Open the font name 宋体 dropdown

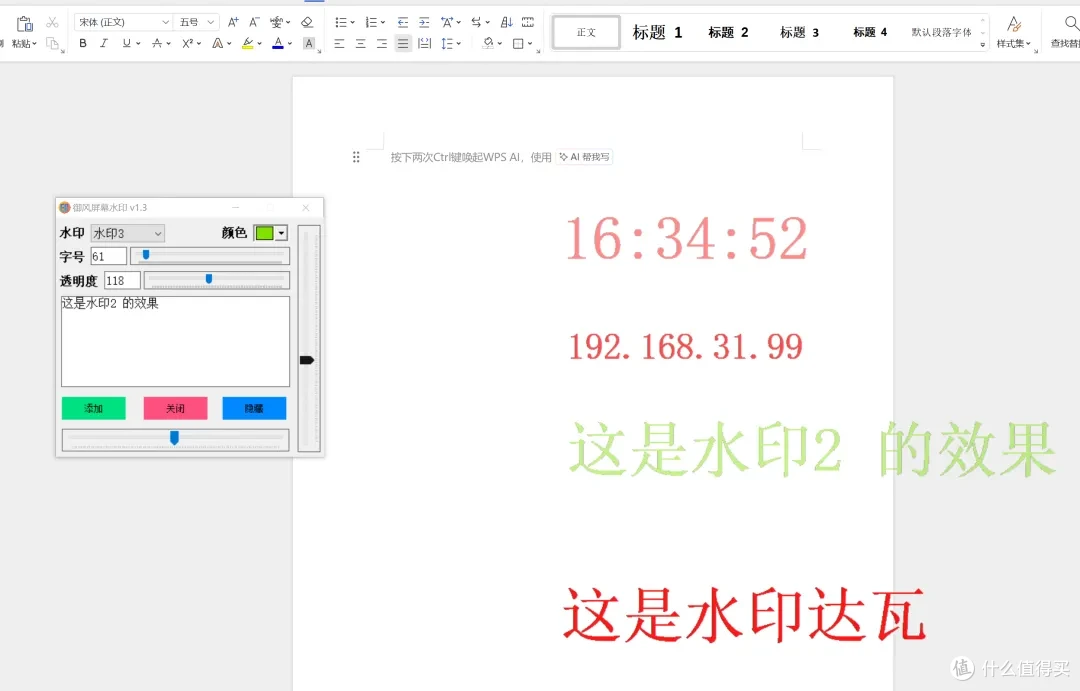point(165,22)
